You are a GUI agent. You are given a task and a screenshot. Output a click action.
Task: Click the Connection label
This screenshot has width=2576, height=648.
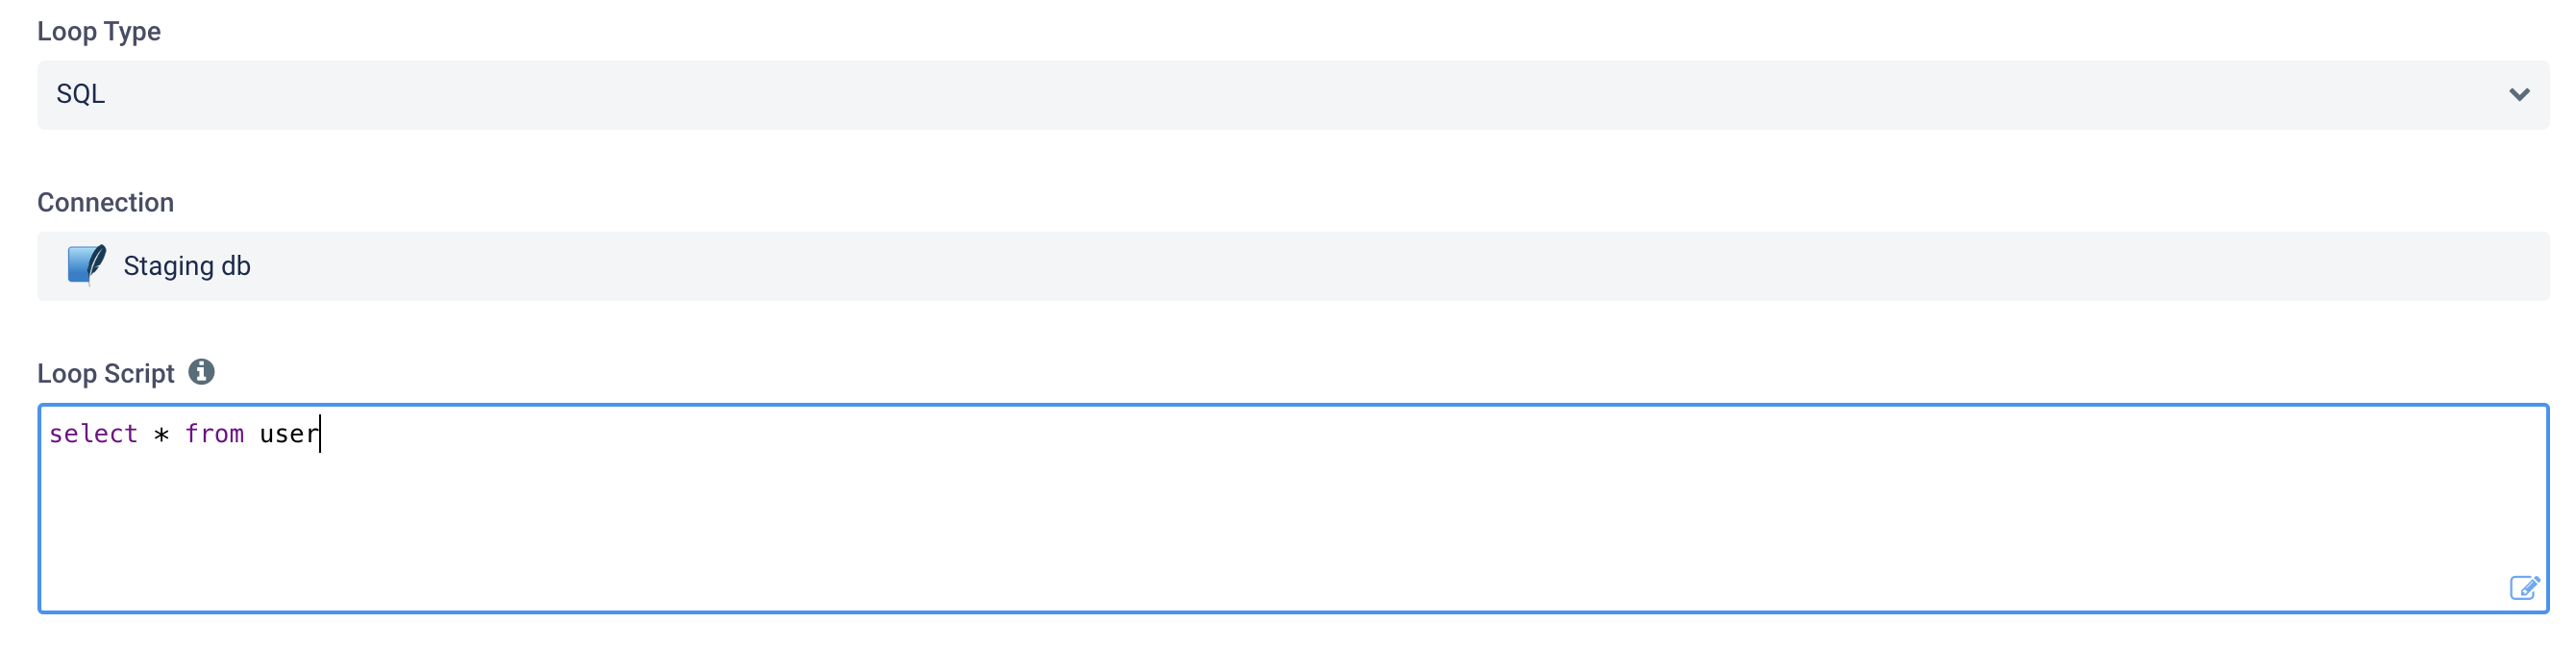[105, 202]
